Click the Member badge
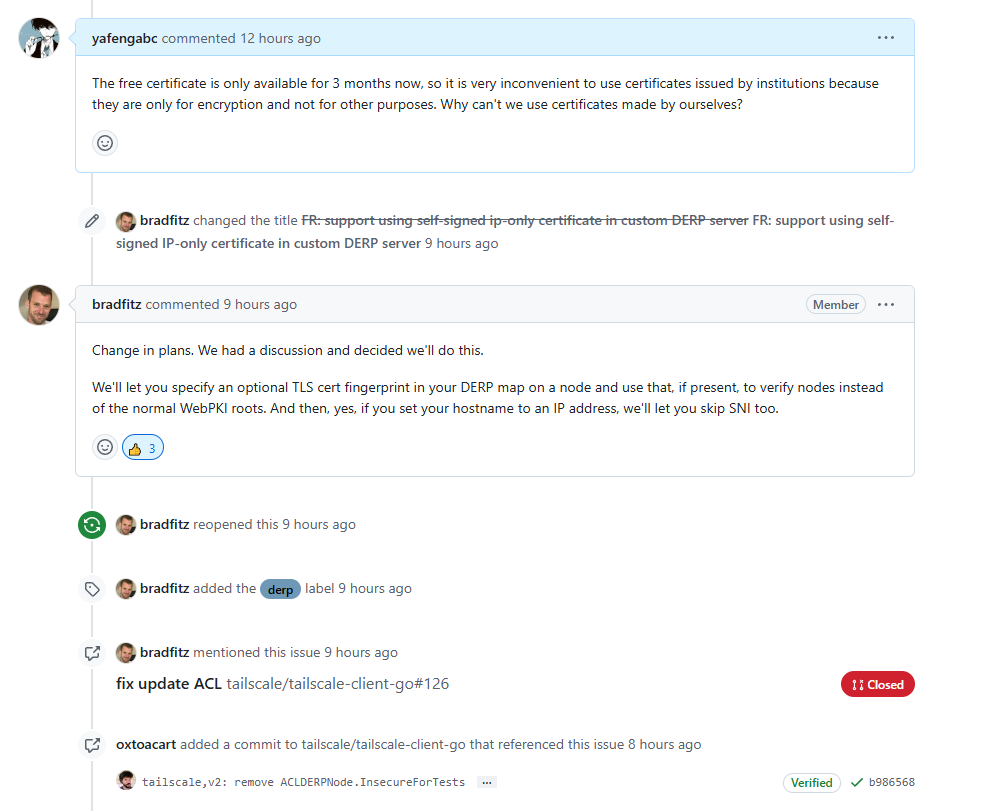The height and width of the screenshot is (811, 993). pyautogui.click(x=835, y=305)
